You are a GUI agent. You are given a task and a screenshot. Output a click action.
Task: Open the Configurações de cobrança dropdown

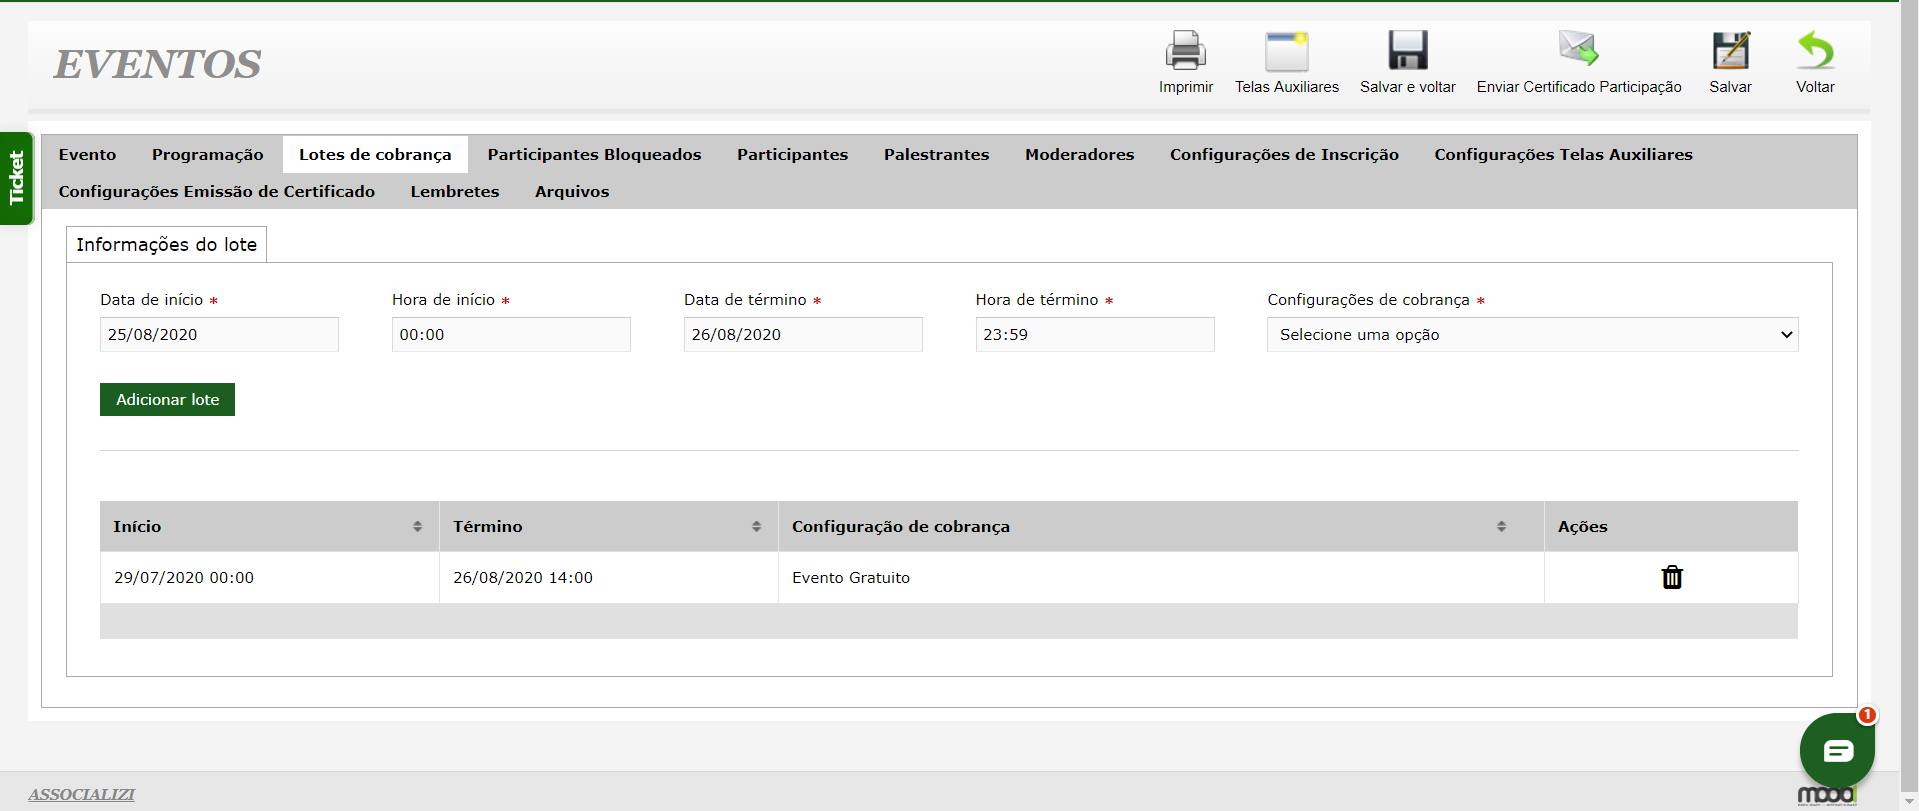1532,335
